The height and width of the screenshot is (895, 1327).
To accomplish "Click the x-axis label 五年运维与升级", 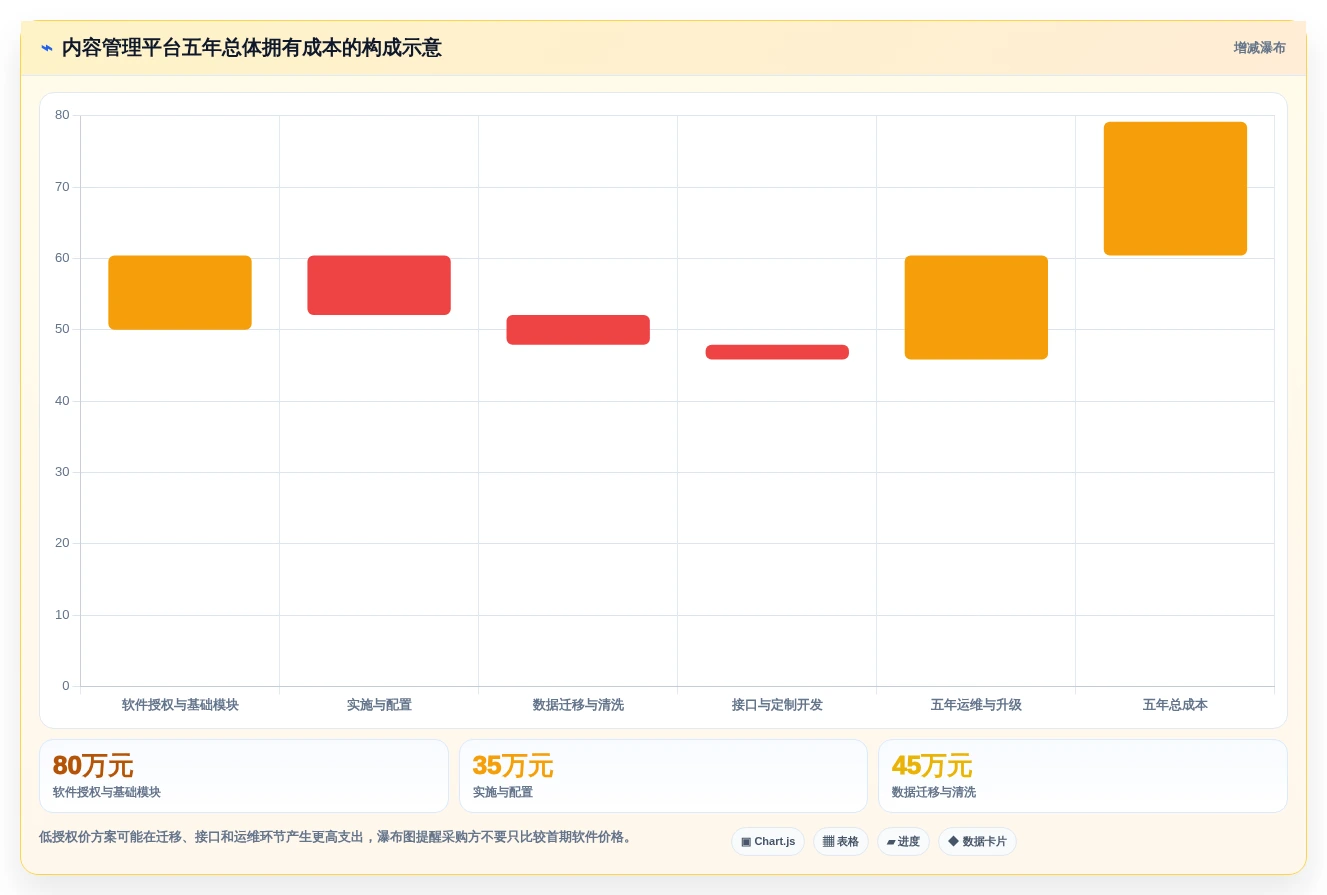I will pyautogui.click(x=976, y=705).
